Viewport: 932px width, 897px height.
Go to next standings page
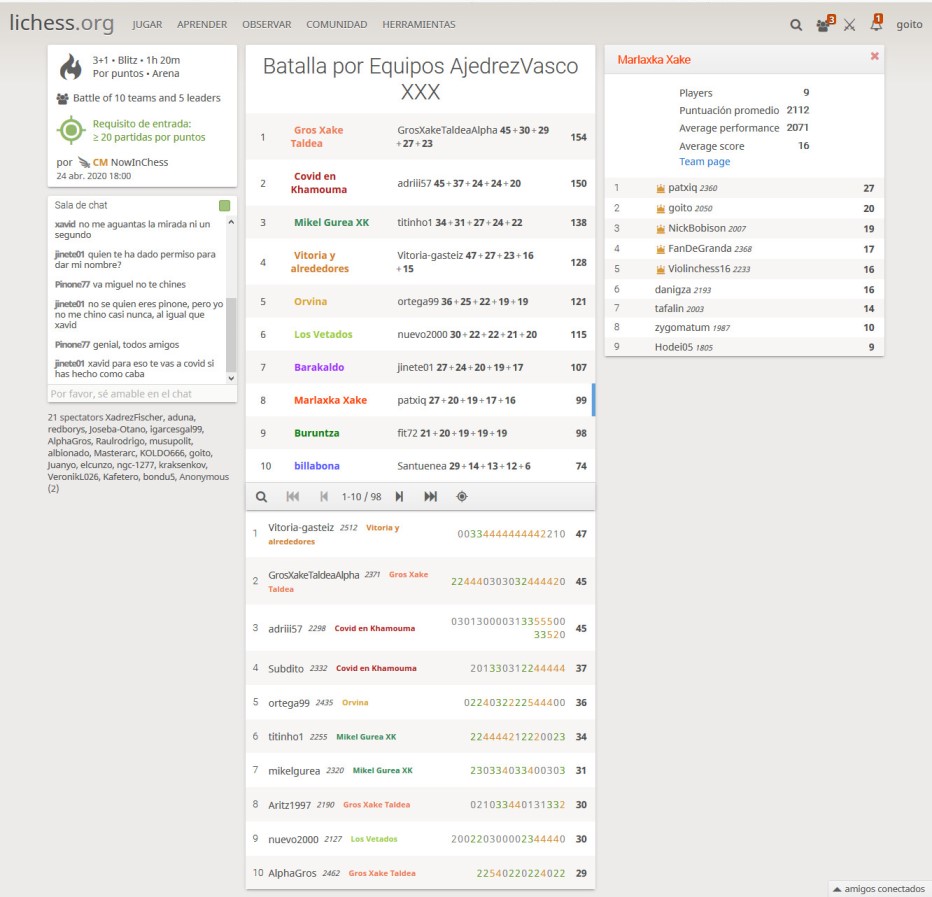click(399, 496)
